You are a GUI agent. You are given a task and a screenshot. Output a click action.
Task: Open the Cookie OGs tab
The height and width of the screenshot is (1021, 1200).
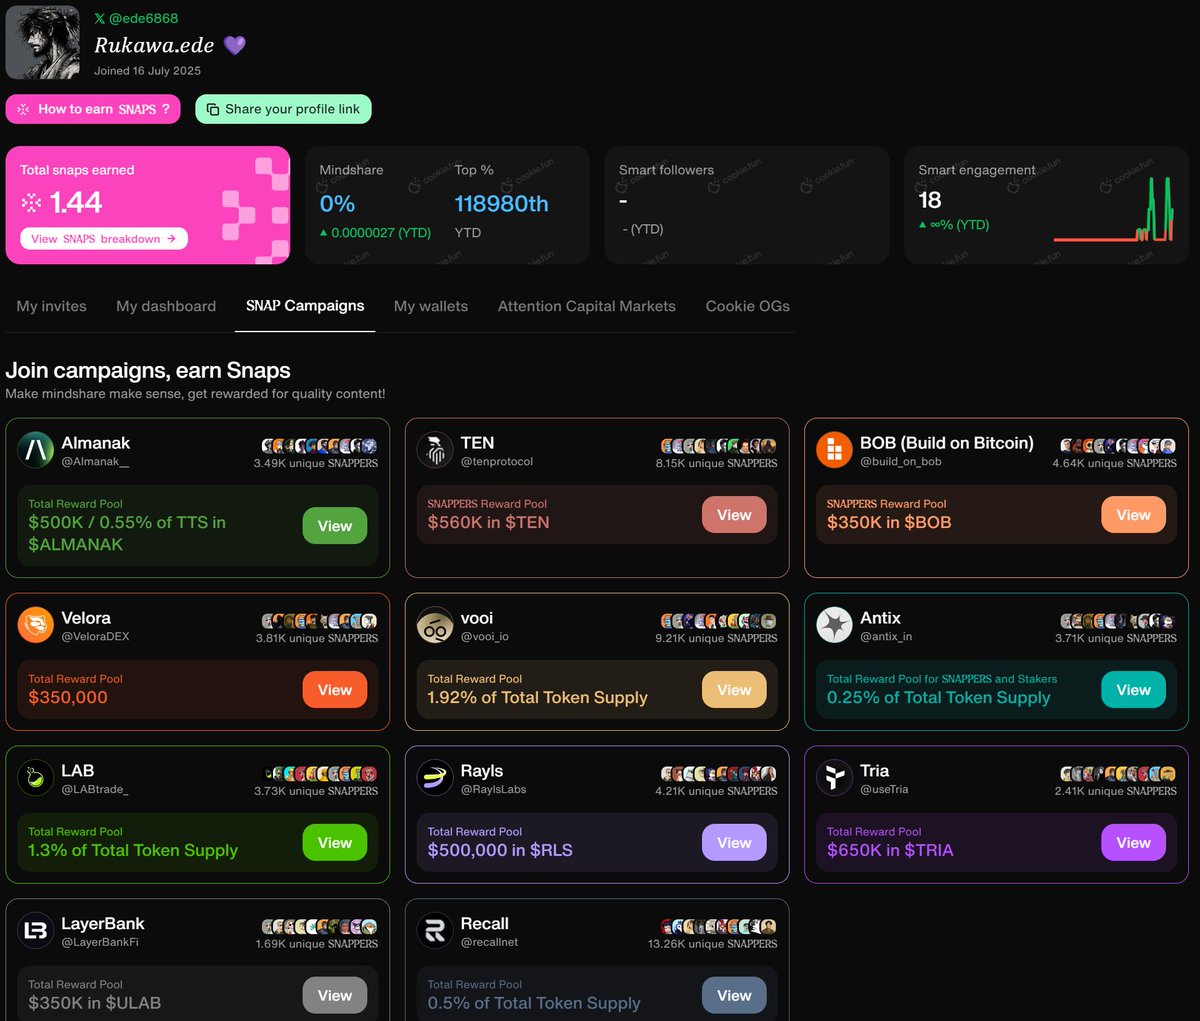(x=748, y=306)
